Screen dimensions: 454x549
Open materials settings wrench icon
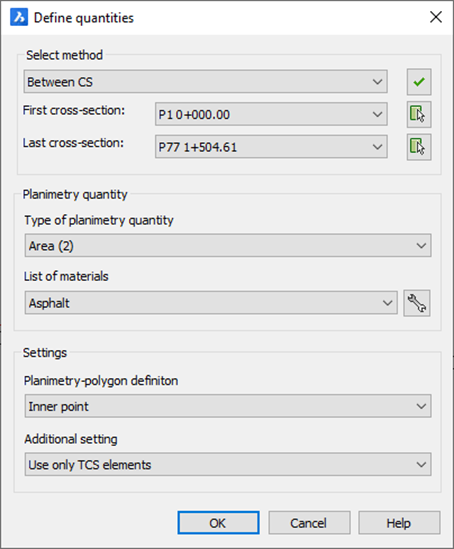pos(417,303)
